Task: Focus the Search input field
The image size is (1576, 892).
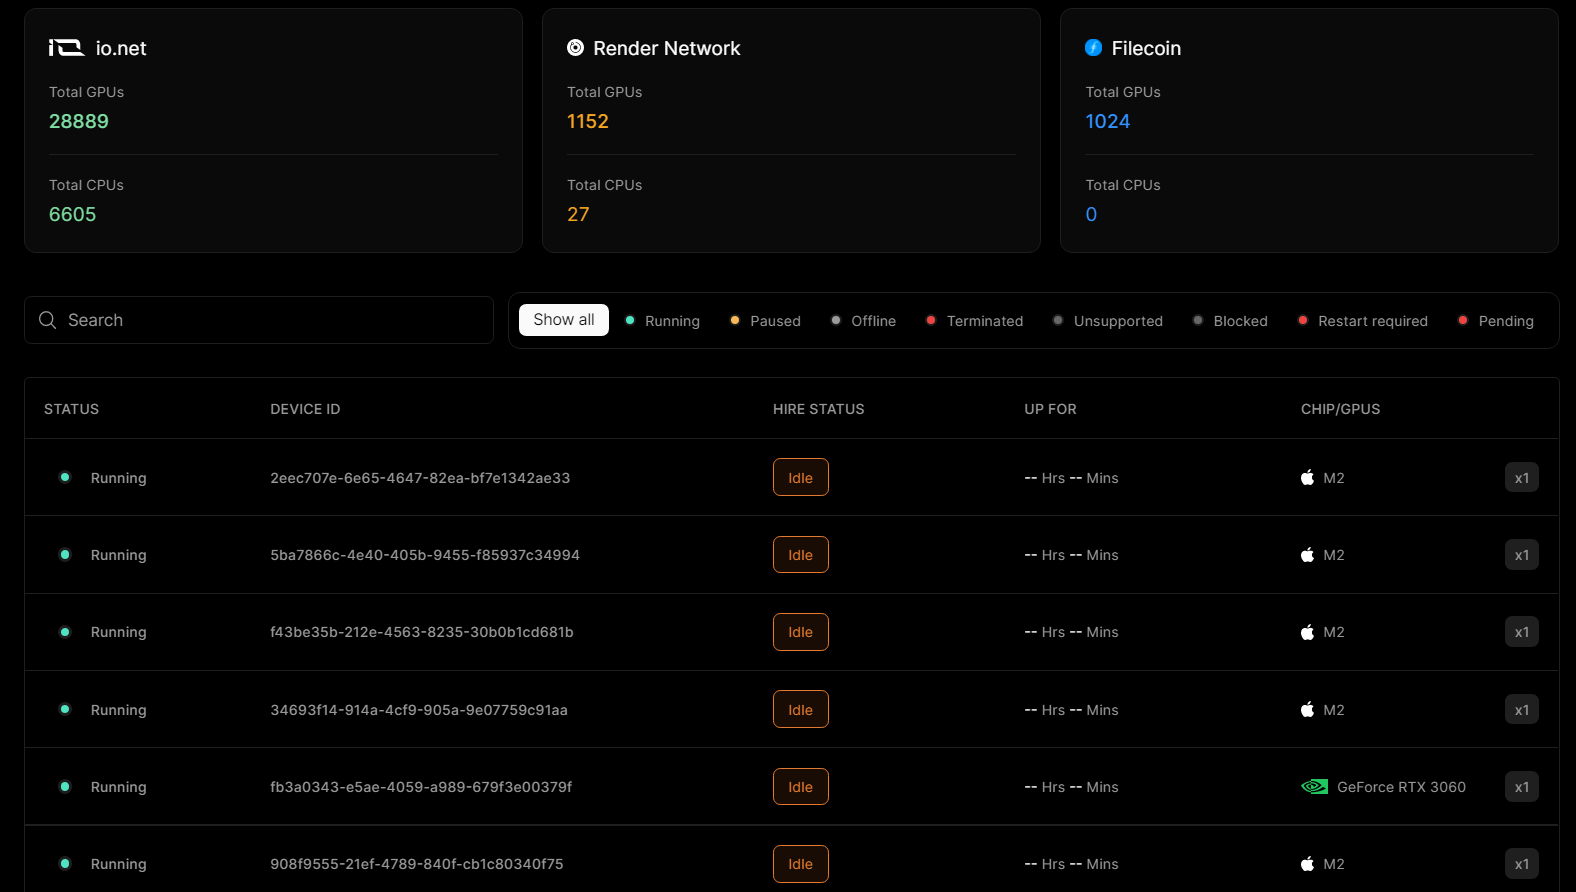Action: point(259,320)
